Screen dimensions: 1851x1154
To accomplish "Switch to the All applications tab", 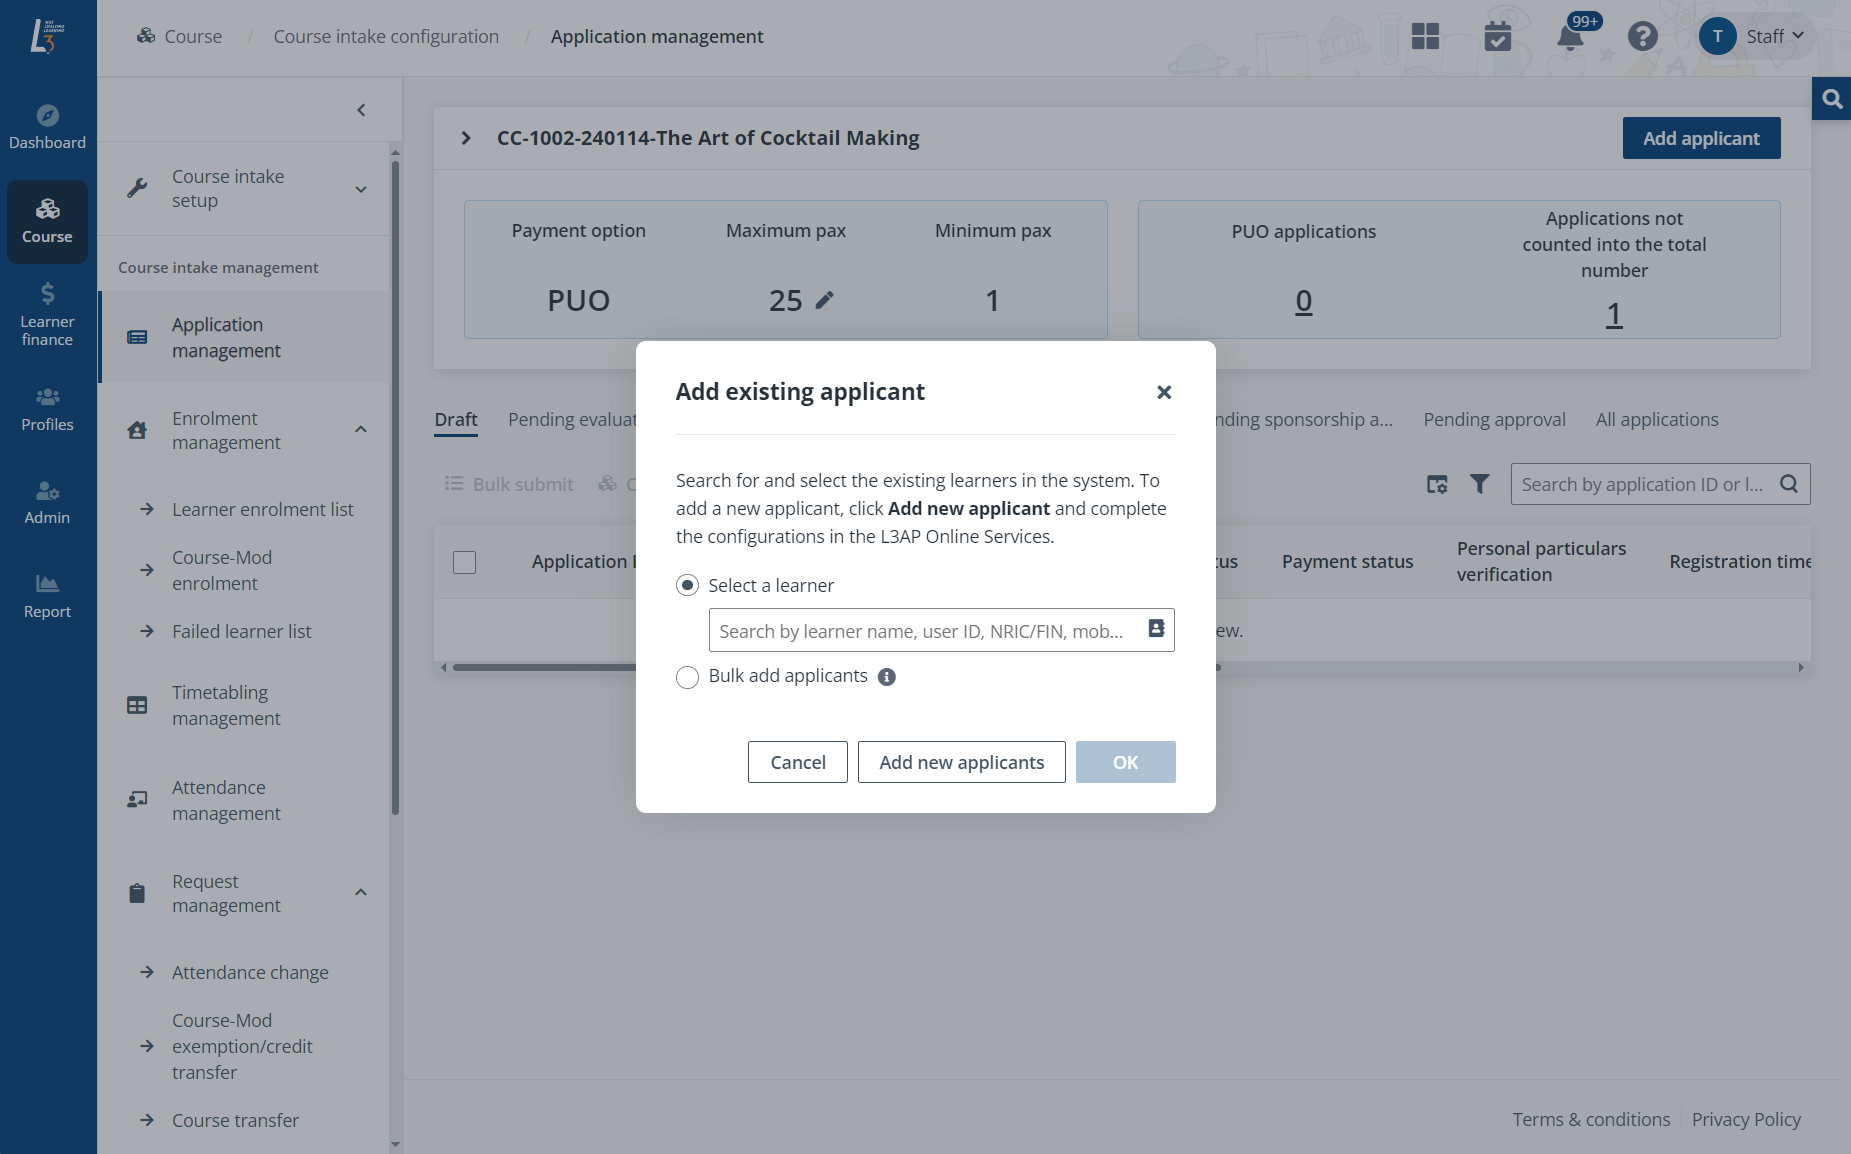I will [x=1656, y=419].
